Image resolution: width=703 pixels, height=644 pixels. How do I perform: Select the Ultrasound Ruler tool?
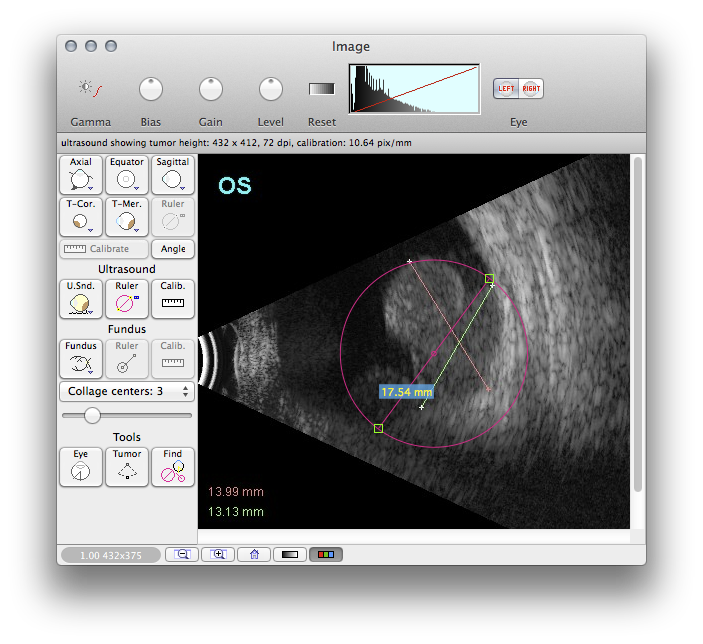(x=127, y=299)
